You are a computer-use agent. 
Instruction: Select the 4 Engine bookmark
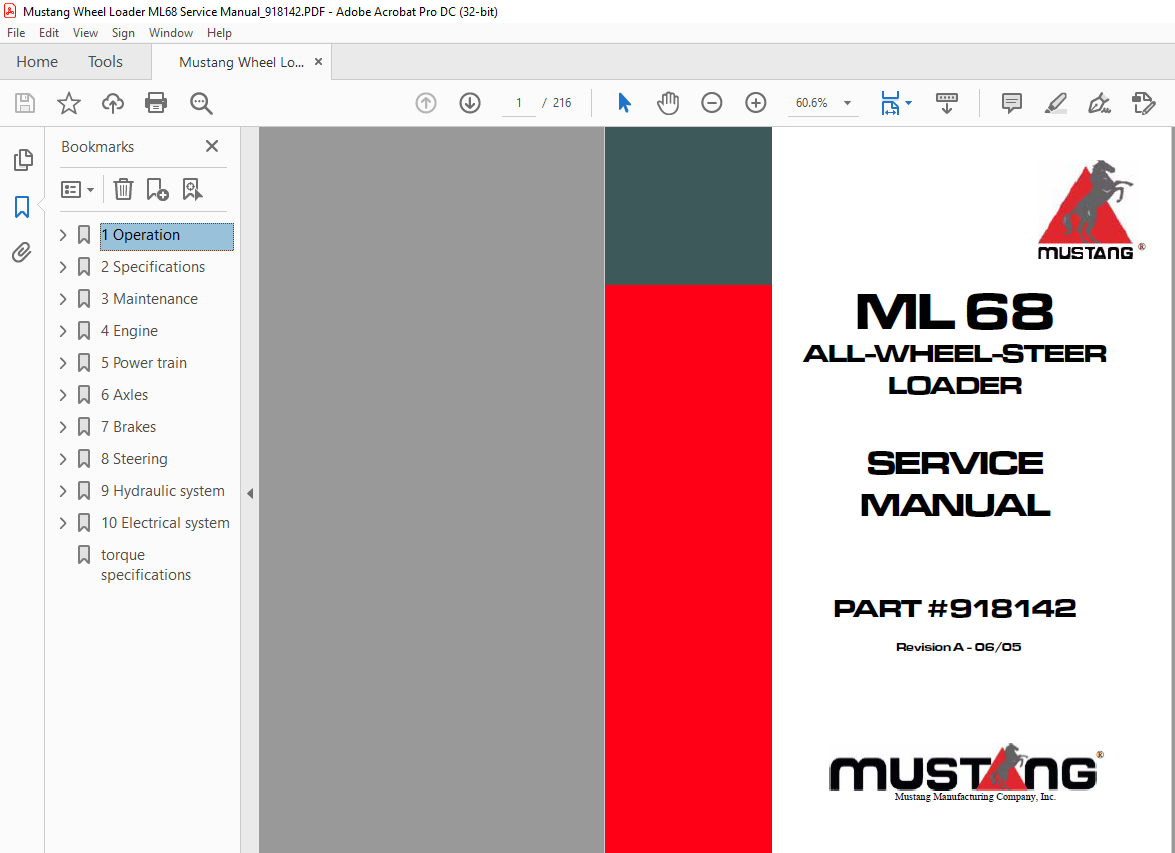[x=129, y=331]
